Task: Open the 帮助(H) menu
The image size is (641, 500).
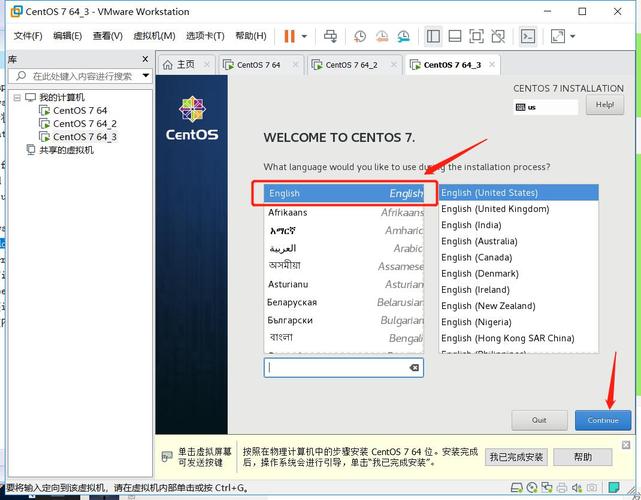Action: [251, 36]
